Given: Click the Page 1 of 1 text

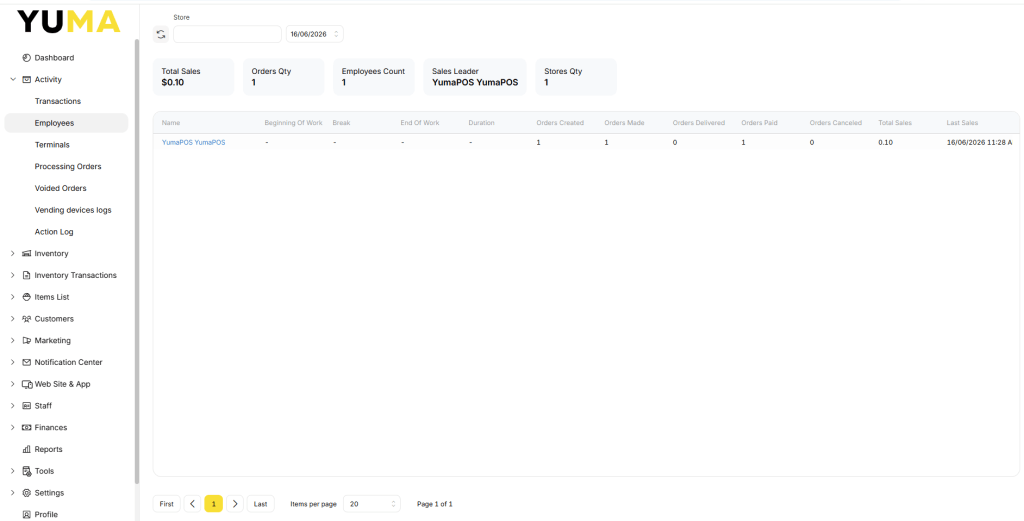Looking at the screenshot, I should (x=435, y=504).
